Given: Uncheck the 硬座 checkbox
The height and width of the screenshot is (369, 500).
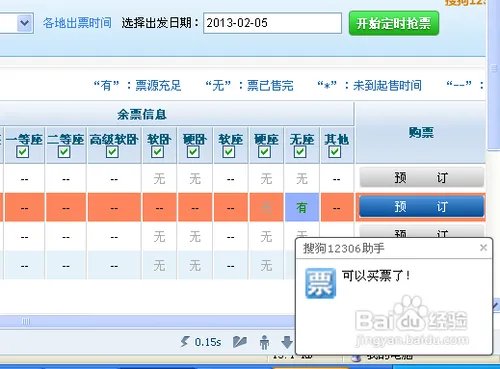Looking at the screenshot, I should click(x=264, y=152).
